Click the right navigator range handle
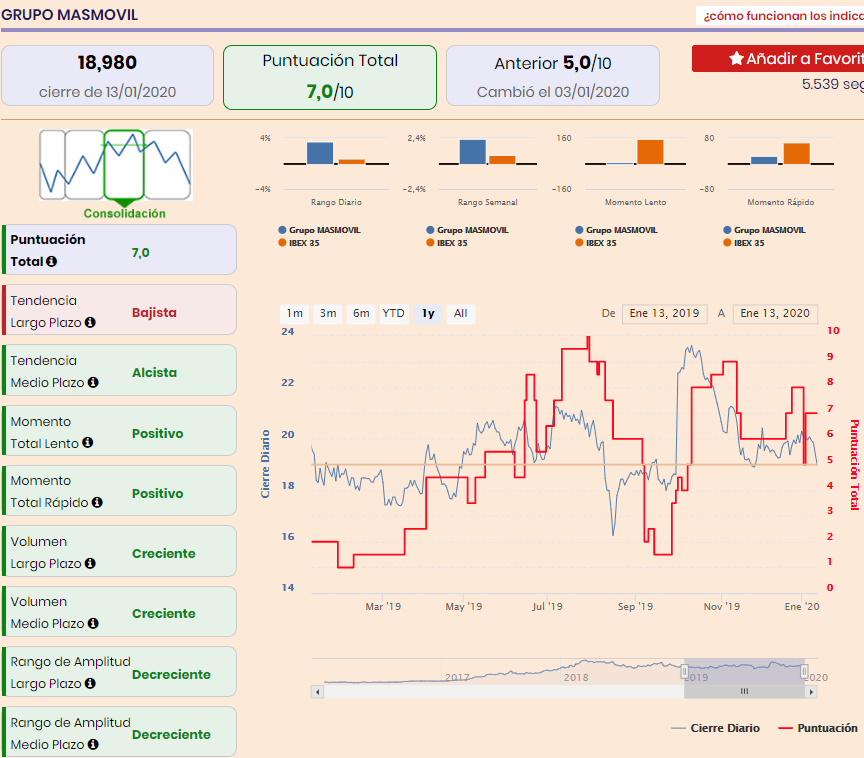 (804, 672)
